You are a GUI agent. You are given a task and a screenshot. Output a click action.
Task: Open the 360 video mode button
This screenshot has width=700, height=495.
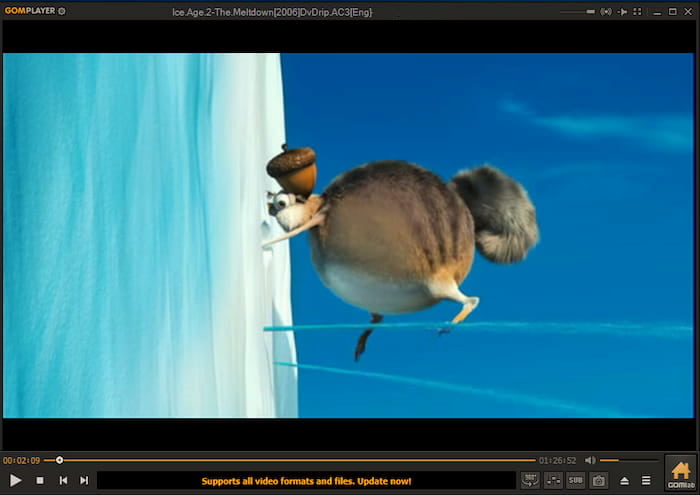(x=530, y=480)
